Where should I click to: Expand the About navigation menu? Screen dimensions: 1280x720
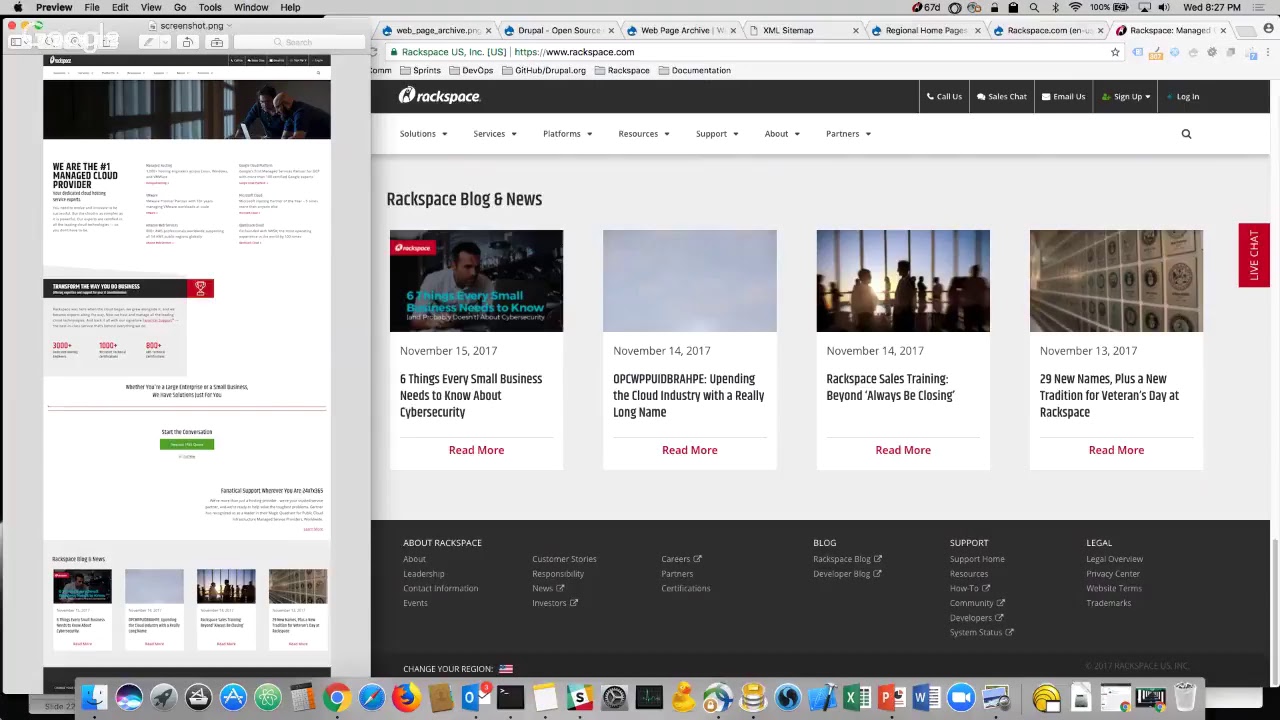(x=782, y=134)
